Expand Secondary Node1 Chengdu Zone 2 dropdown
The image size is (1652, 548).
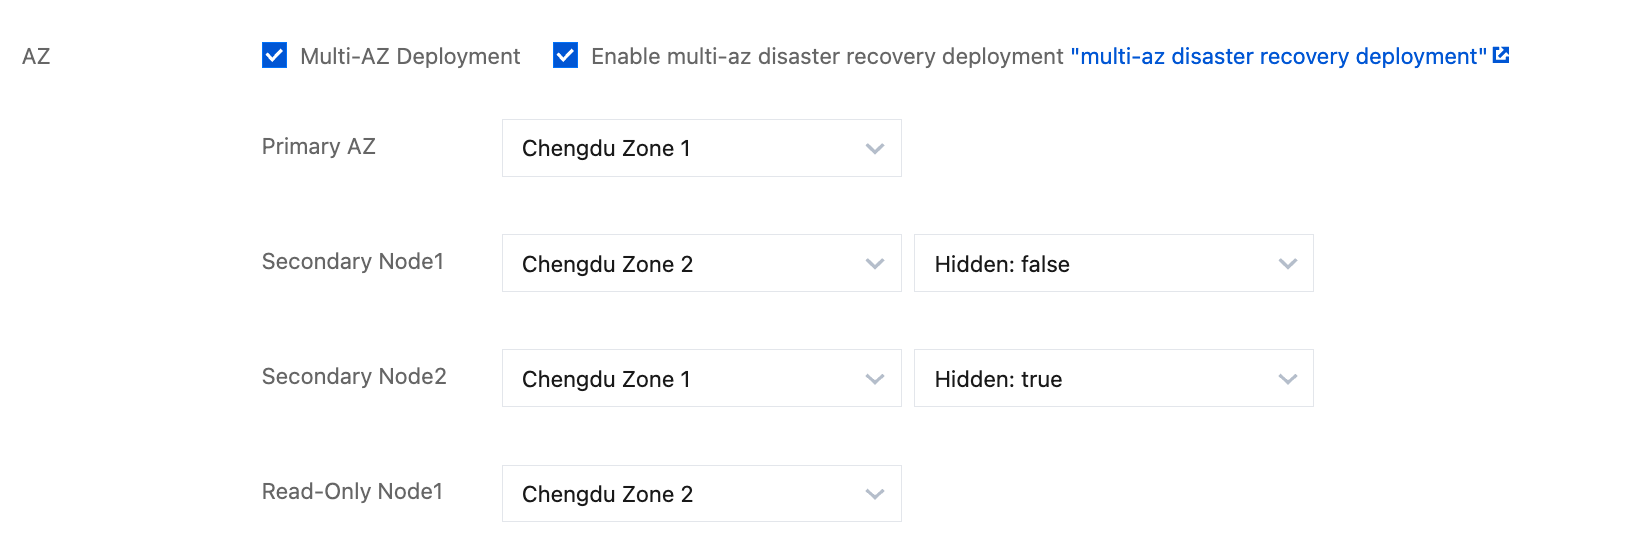[702, 263]
